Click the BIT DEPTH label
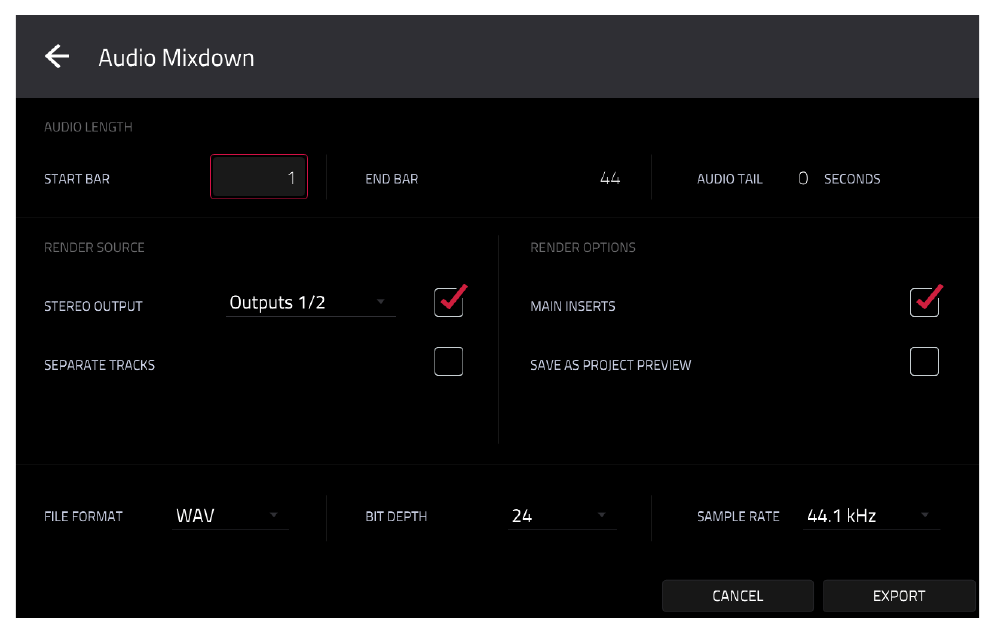The height and width of the screenshot is (634, 996). [x=396, y=516]
